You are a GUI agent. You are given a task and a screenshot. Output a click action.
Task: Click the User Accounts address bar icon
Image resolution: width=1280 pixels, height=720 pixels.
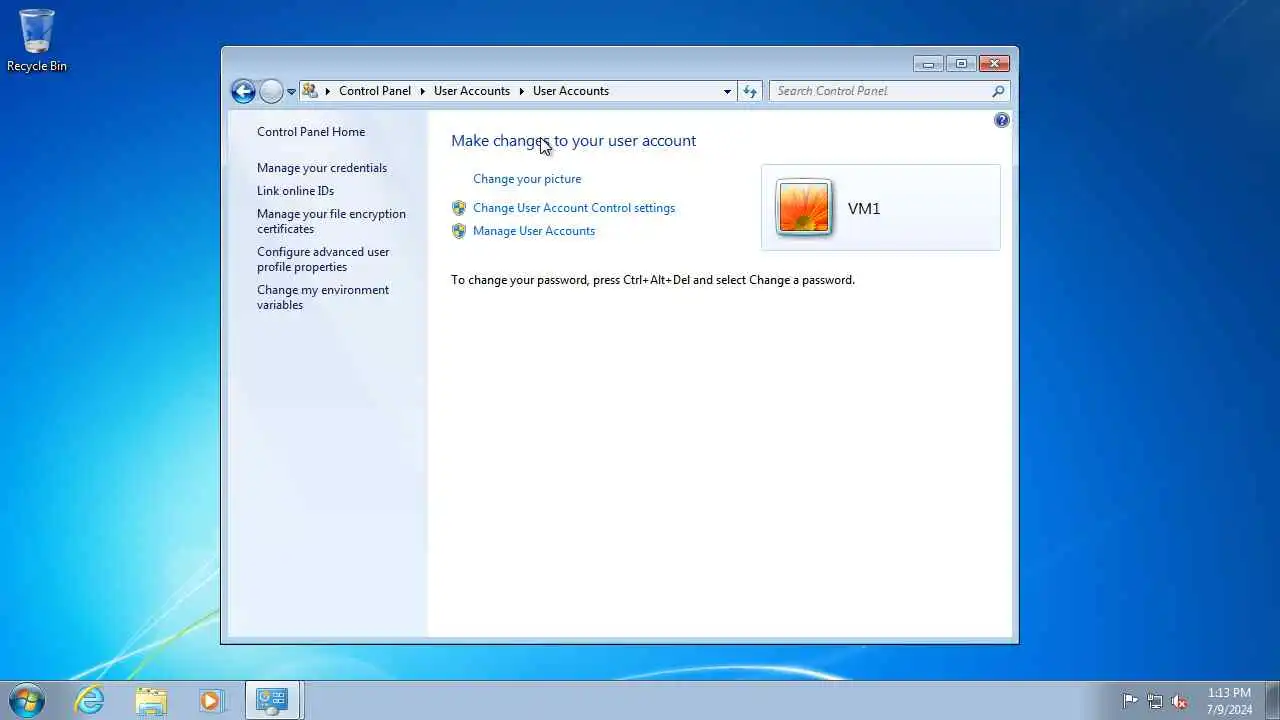310,91
